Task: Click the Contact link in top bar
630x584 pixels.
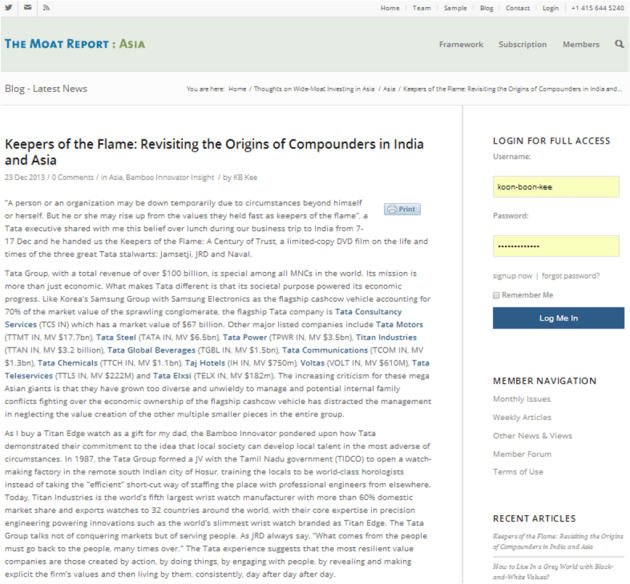Action: click(517, 8)
